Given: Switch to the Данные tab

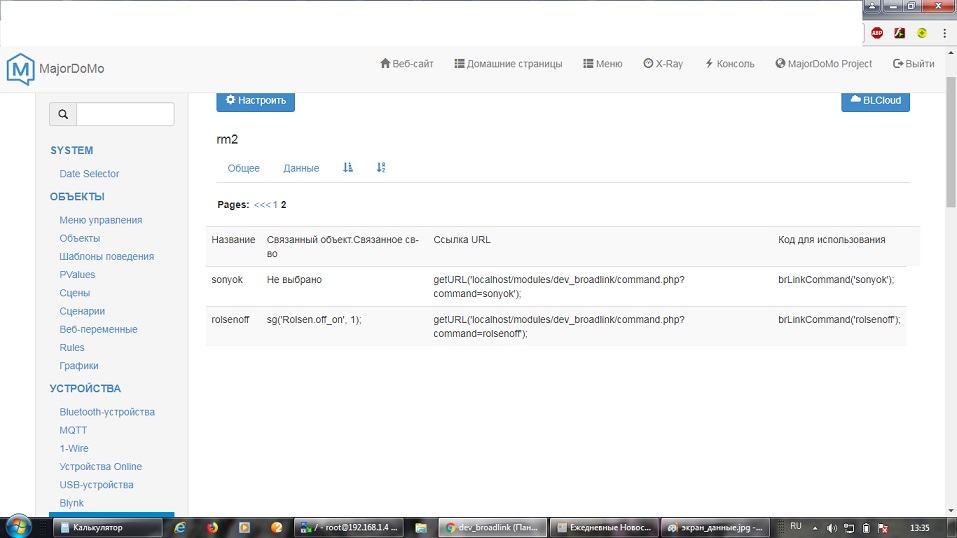Looking at the screenshot, I should 301,168.
